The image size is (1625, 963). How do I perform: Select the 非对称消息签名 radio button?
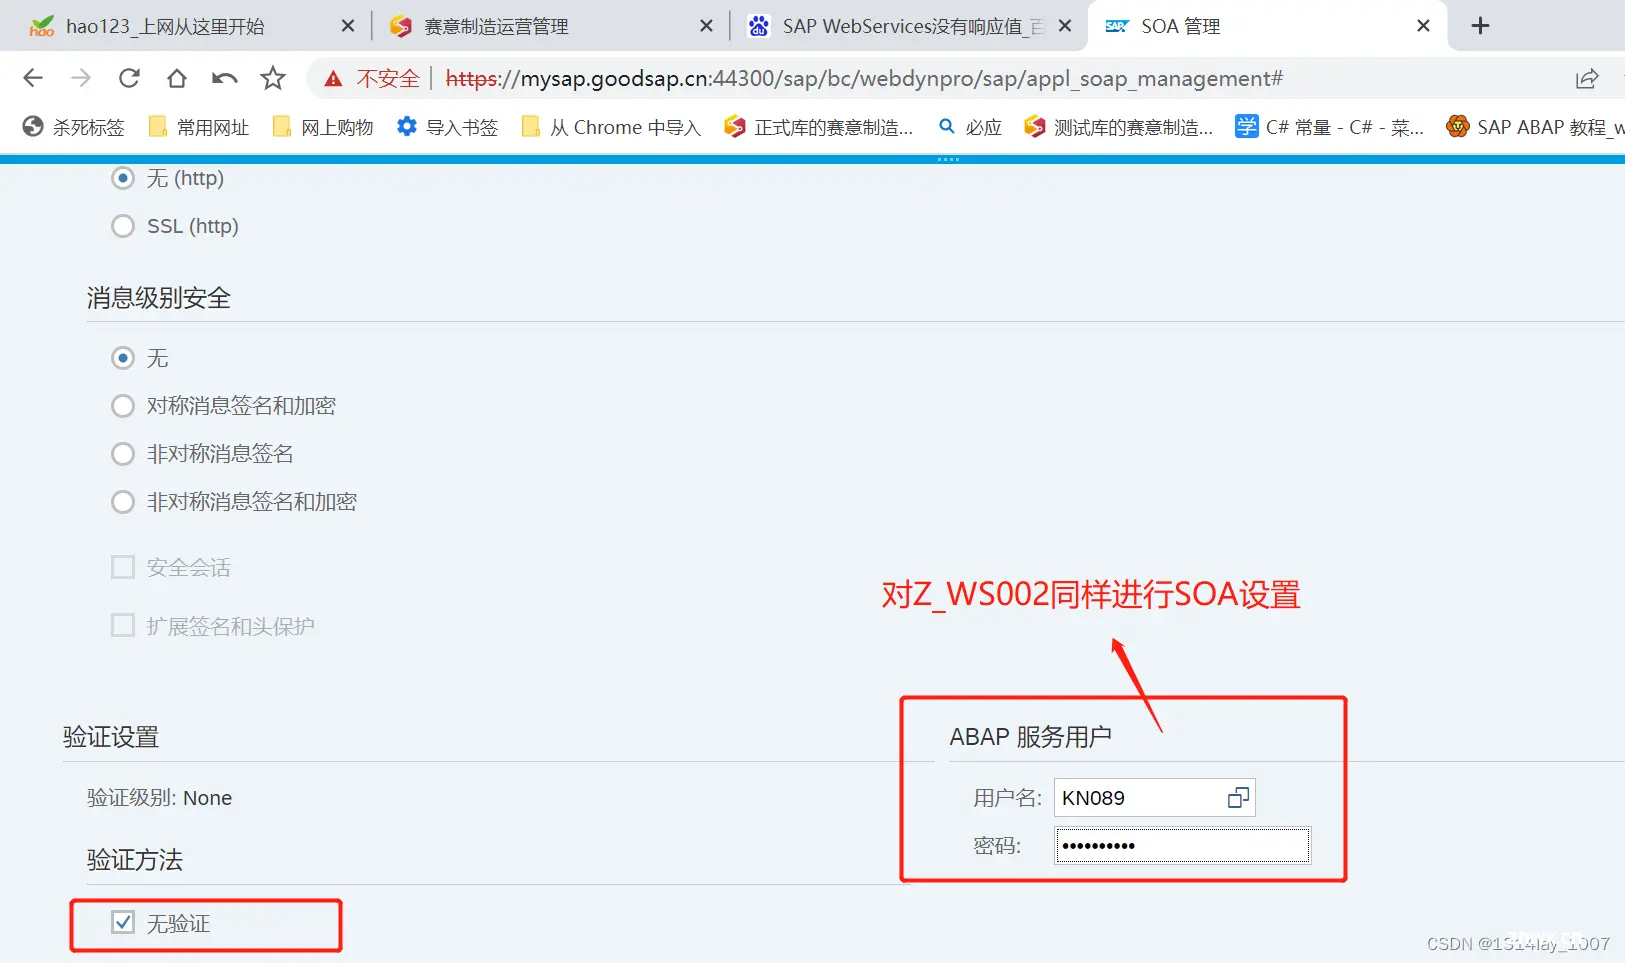pos(123,454)
